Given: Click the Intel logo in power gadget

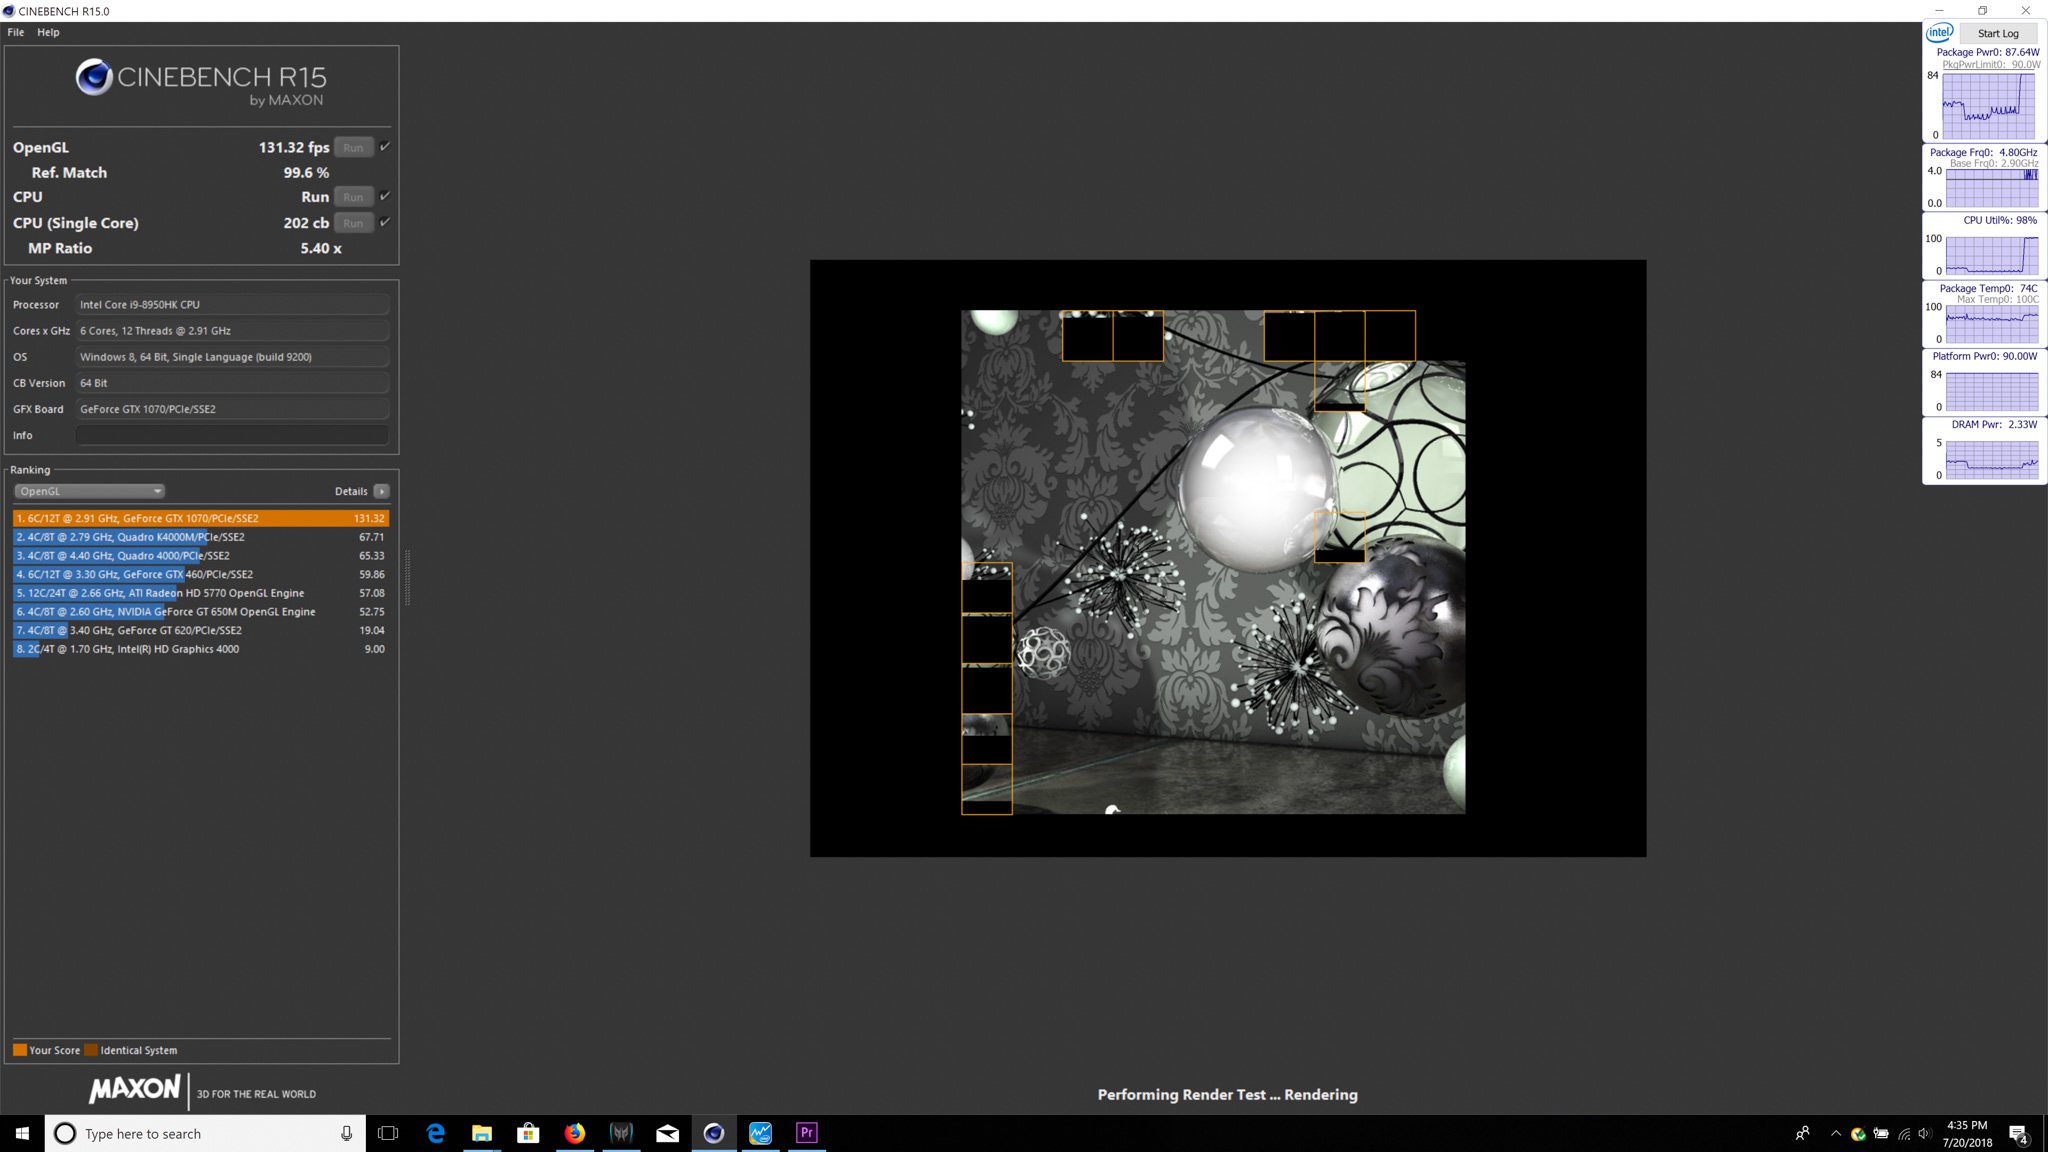Looking at the screenshot, I should click(x=1940, y=33).
